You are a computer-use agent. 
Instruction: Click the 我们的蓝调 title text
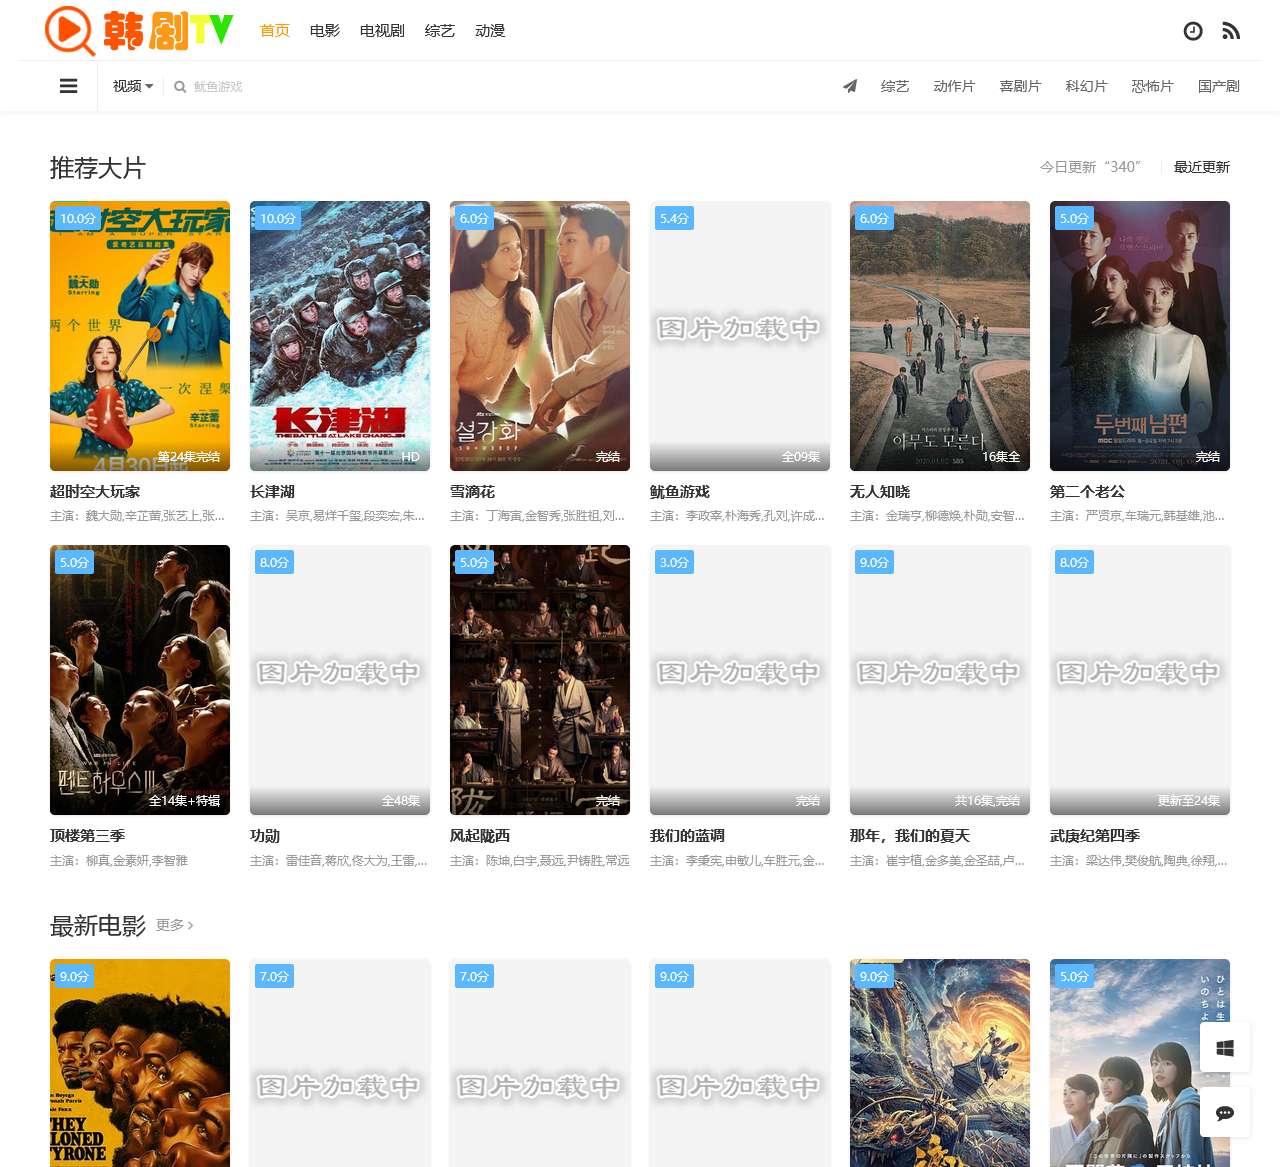point(687,836)
